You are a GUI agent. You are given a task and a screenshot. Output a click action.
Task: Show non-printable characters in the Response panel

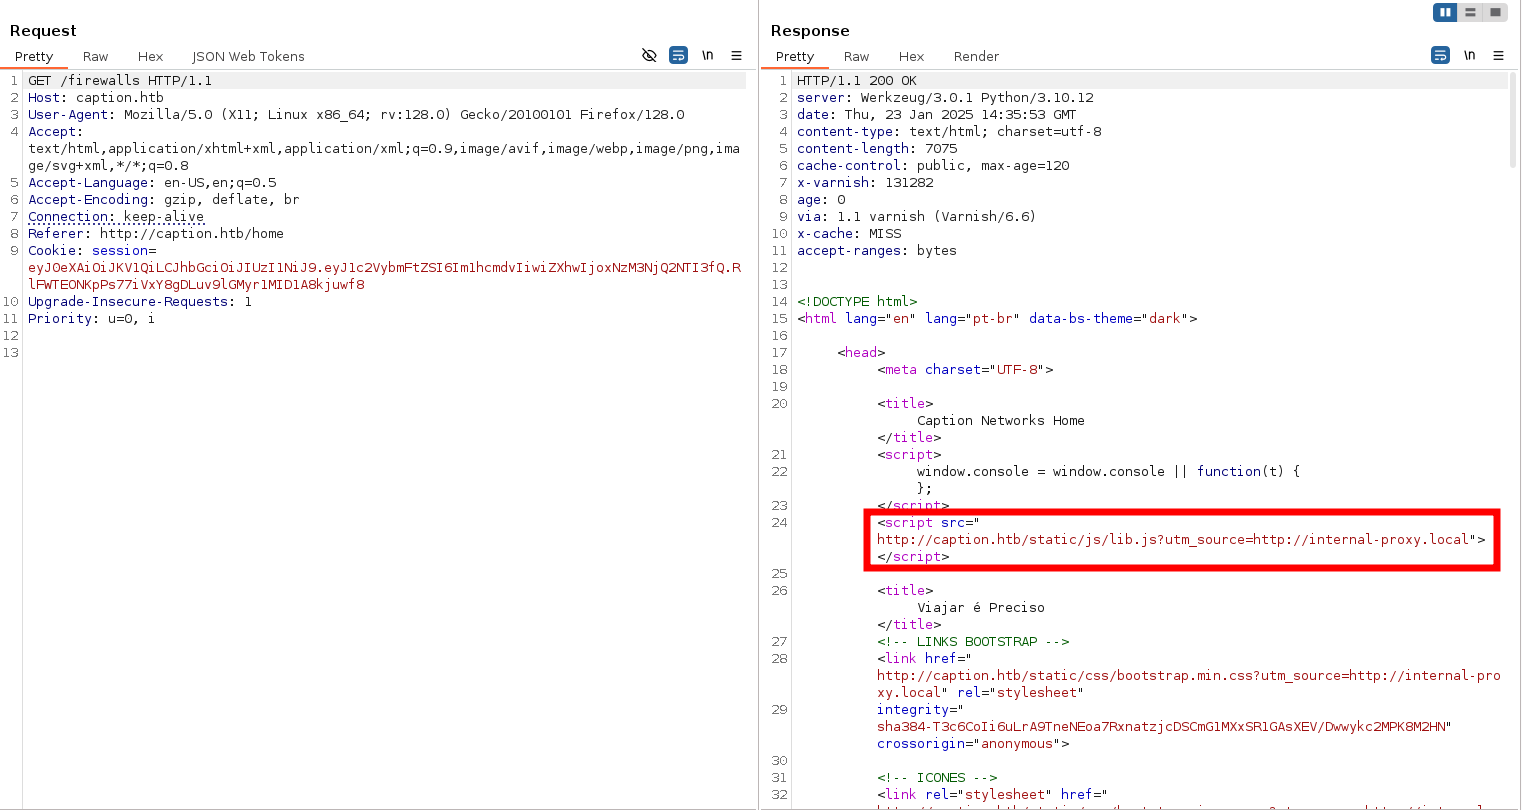pos(1469,56)
